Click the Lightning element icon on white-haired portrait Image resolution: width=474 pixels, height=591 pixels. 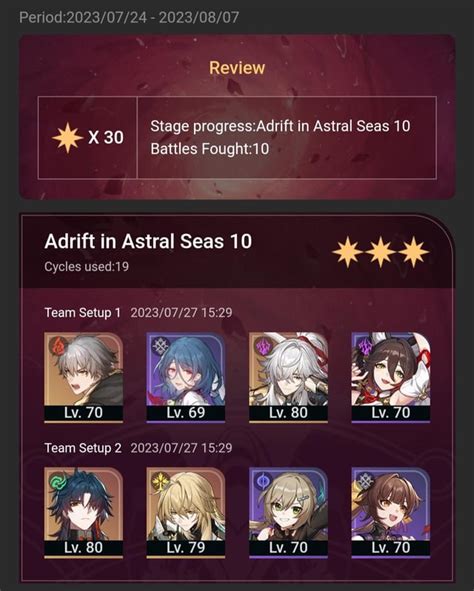[x=263, y=346]
